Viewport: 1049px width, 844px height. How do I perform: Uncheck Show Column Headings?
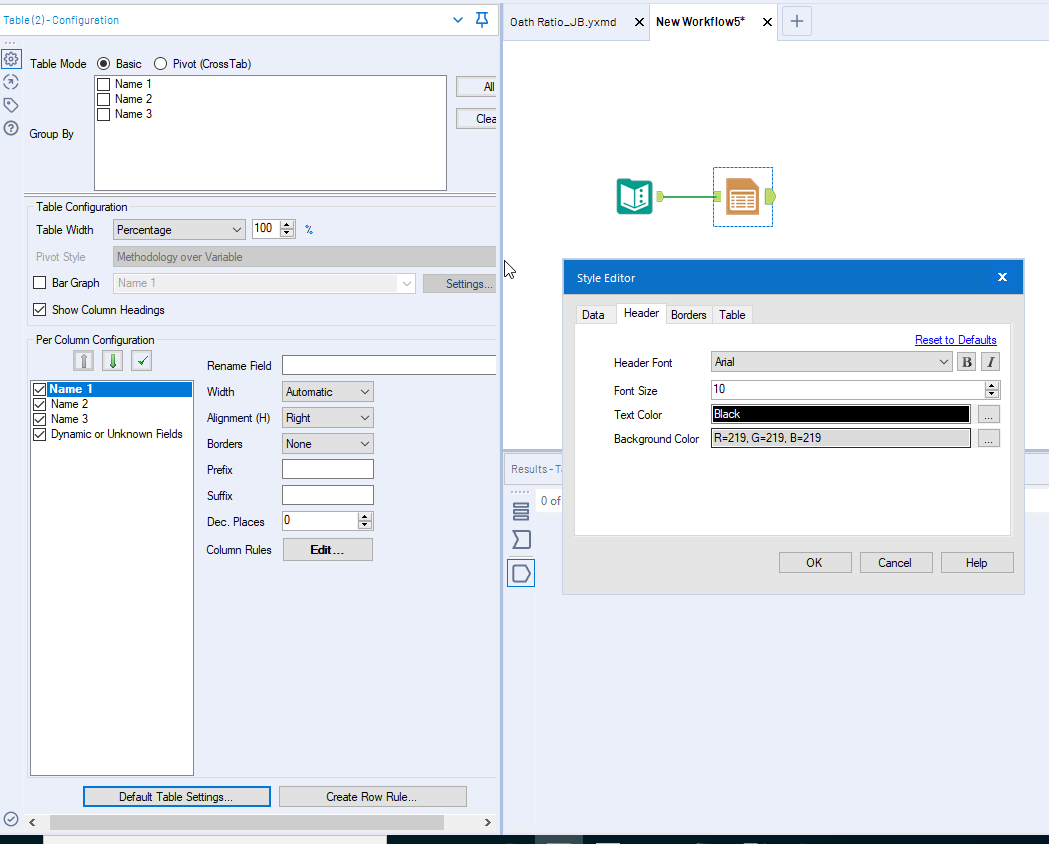coord(39,310)
